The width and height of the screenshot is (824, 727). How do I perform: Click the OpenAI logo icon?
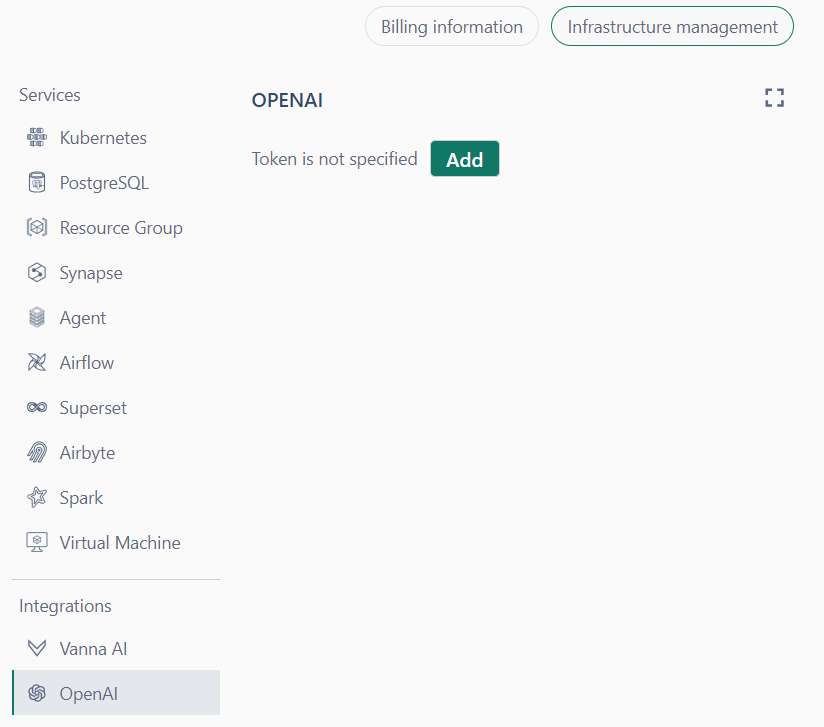pos(37,693)
